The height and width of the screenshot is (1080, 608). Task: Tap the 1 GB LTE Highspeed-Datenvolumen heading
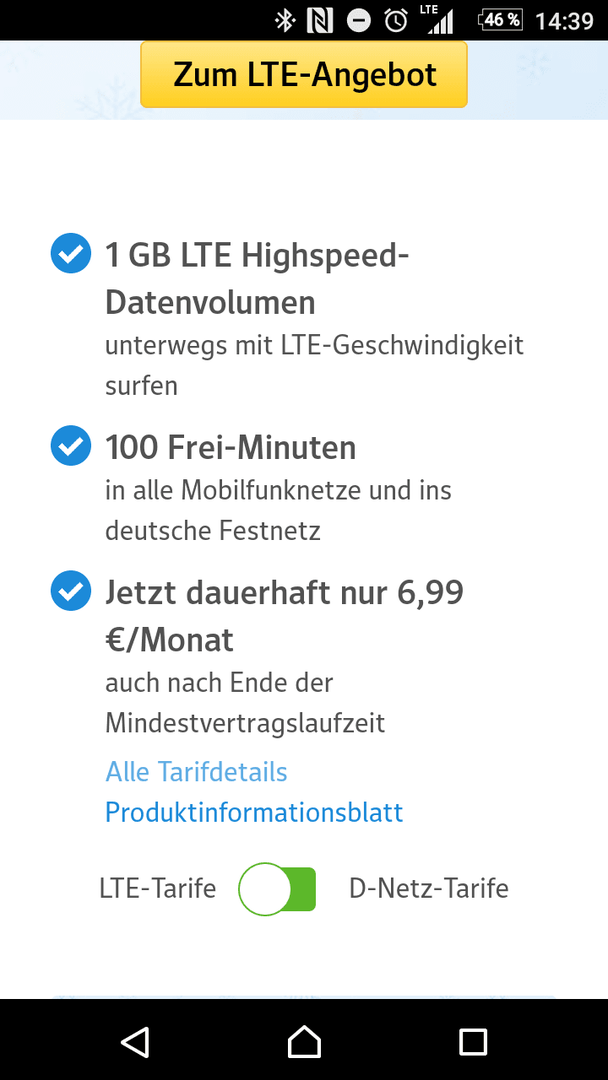pyautogui.click(x=257, y=279)
